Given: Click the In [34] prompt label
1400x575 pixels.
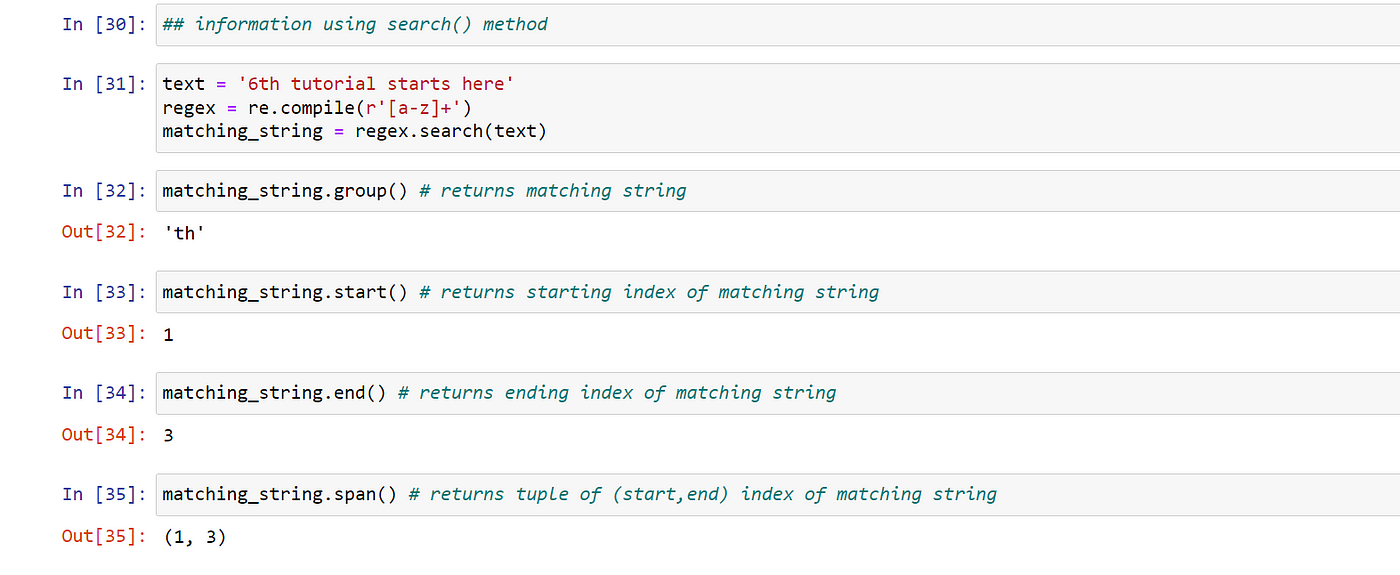Looking at the screenshot, I should click(104, 393).
